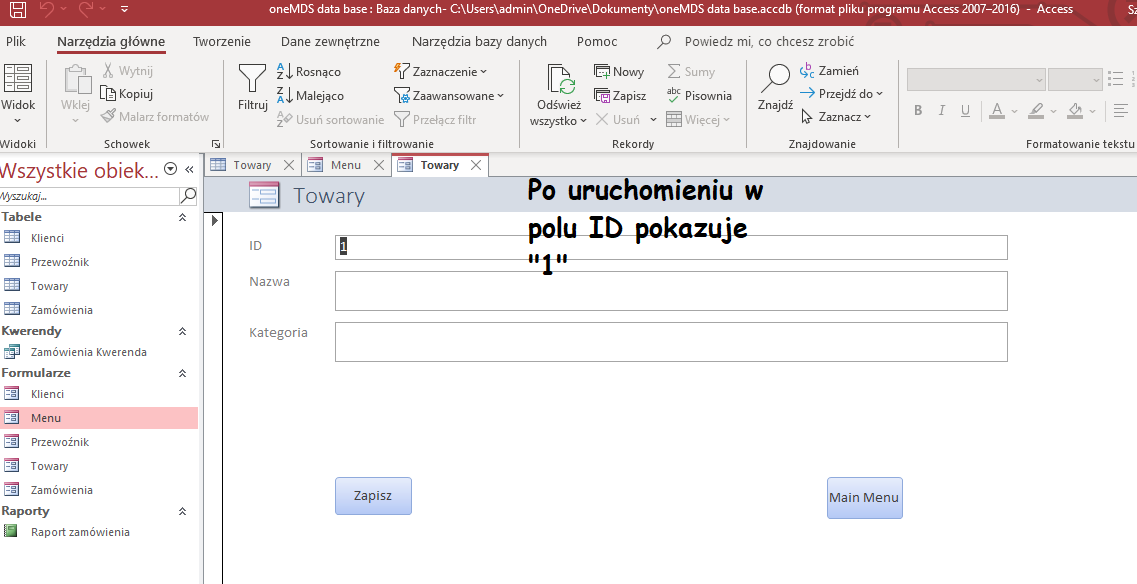
Task: Click the Znajdź magnifier icon
Action: point(774,78)
